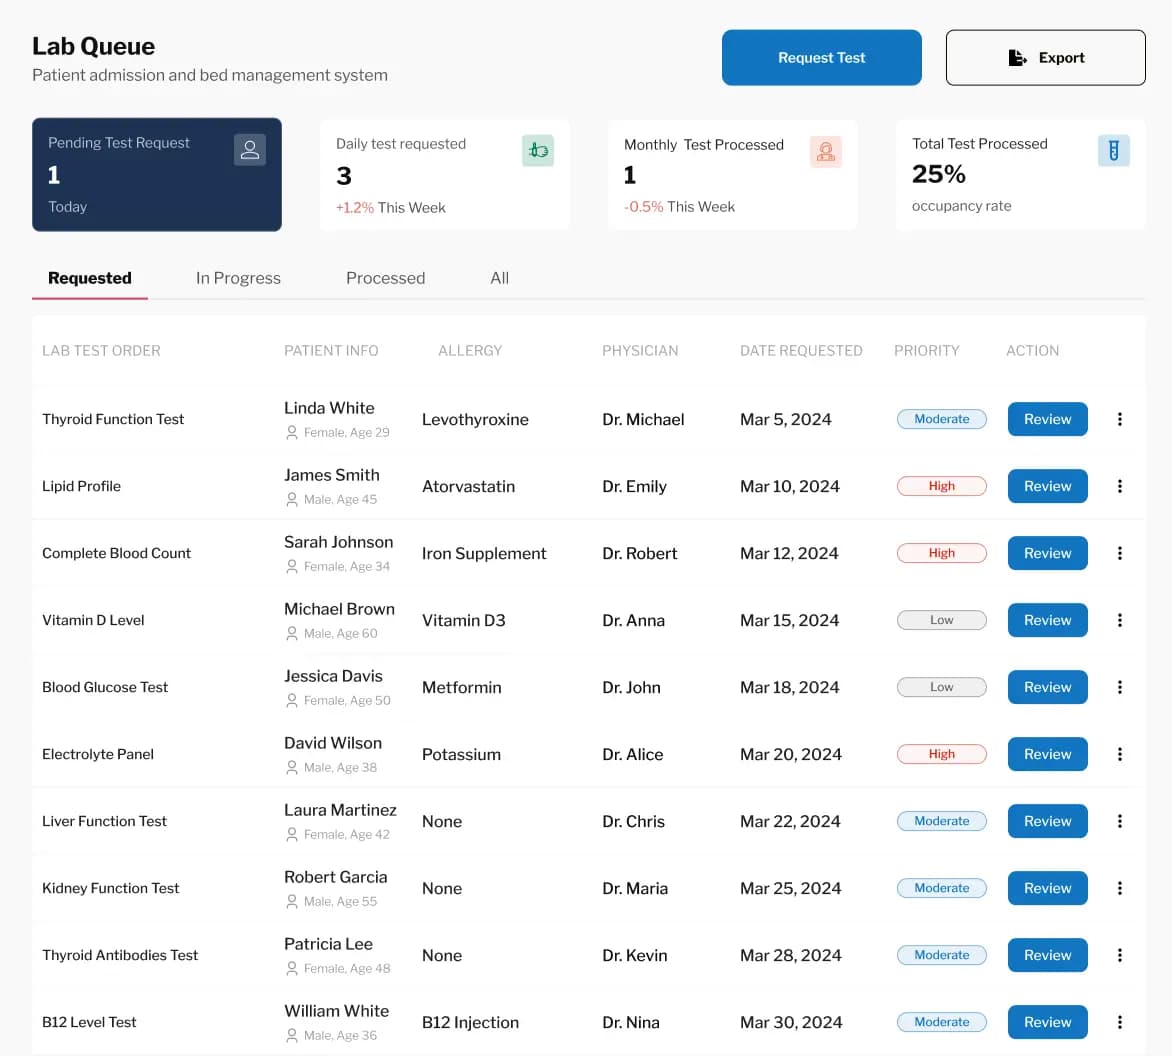Click the test tube icon in Total Test Processed card
1172x1056 pixels.
[x=1113, y=150]
